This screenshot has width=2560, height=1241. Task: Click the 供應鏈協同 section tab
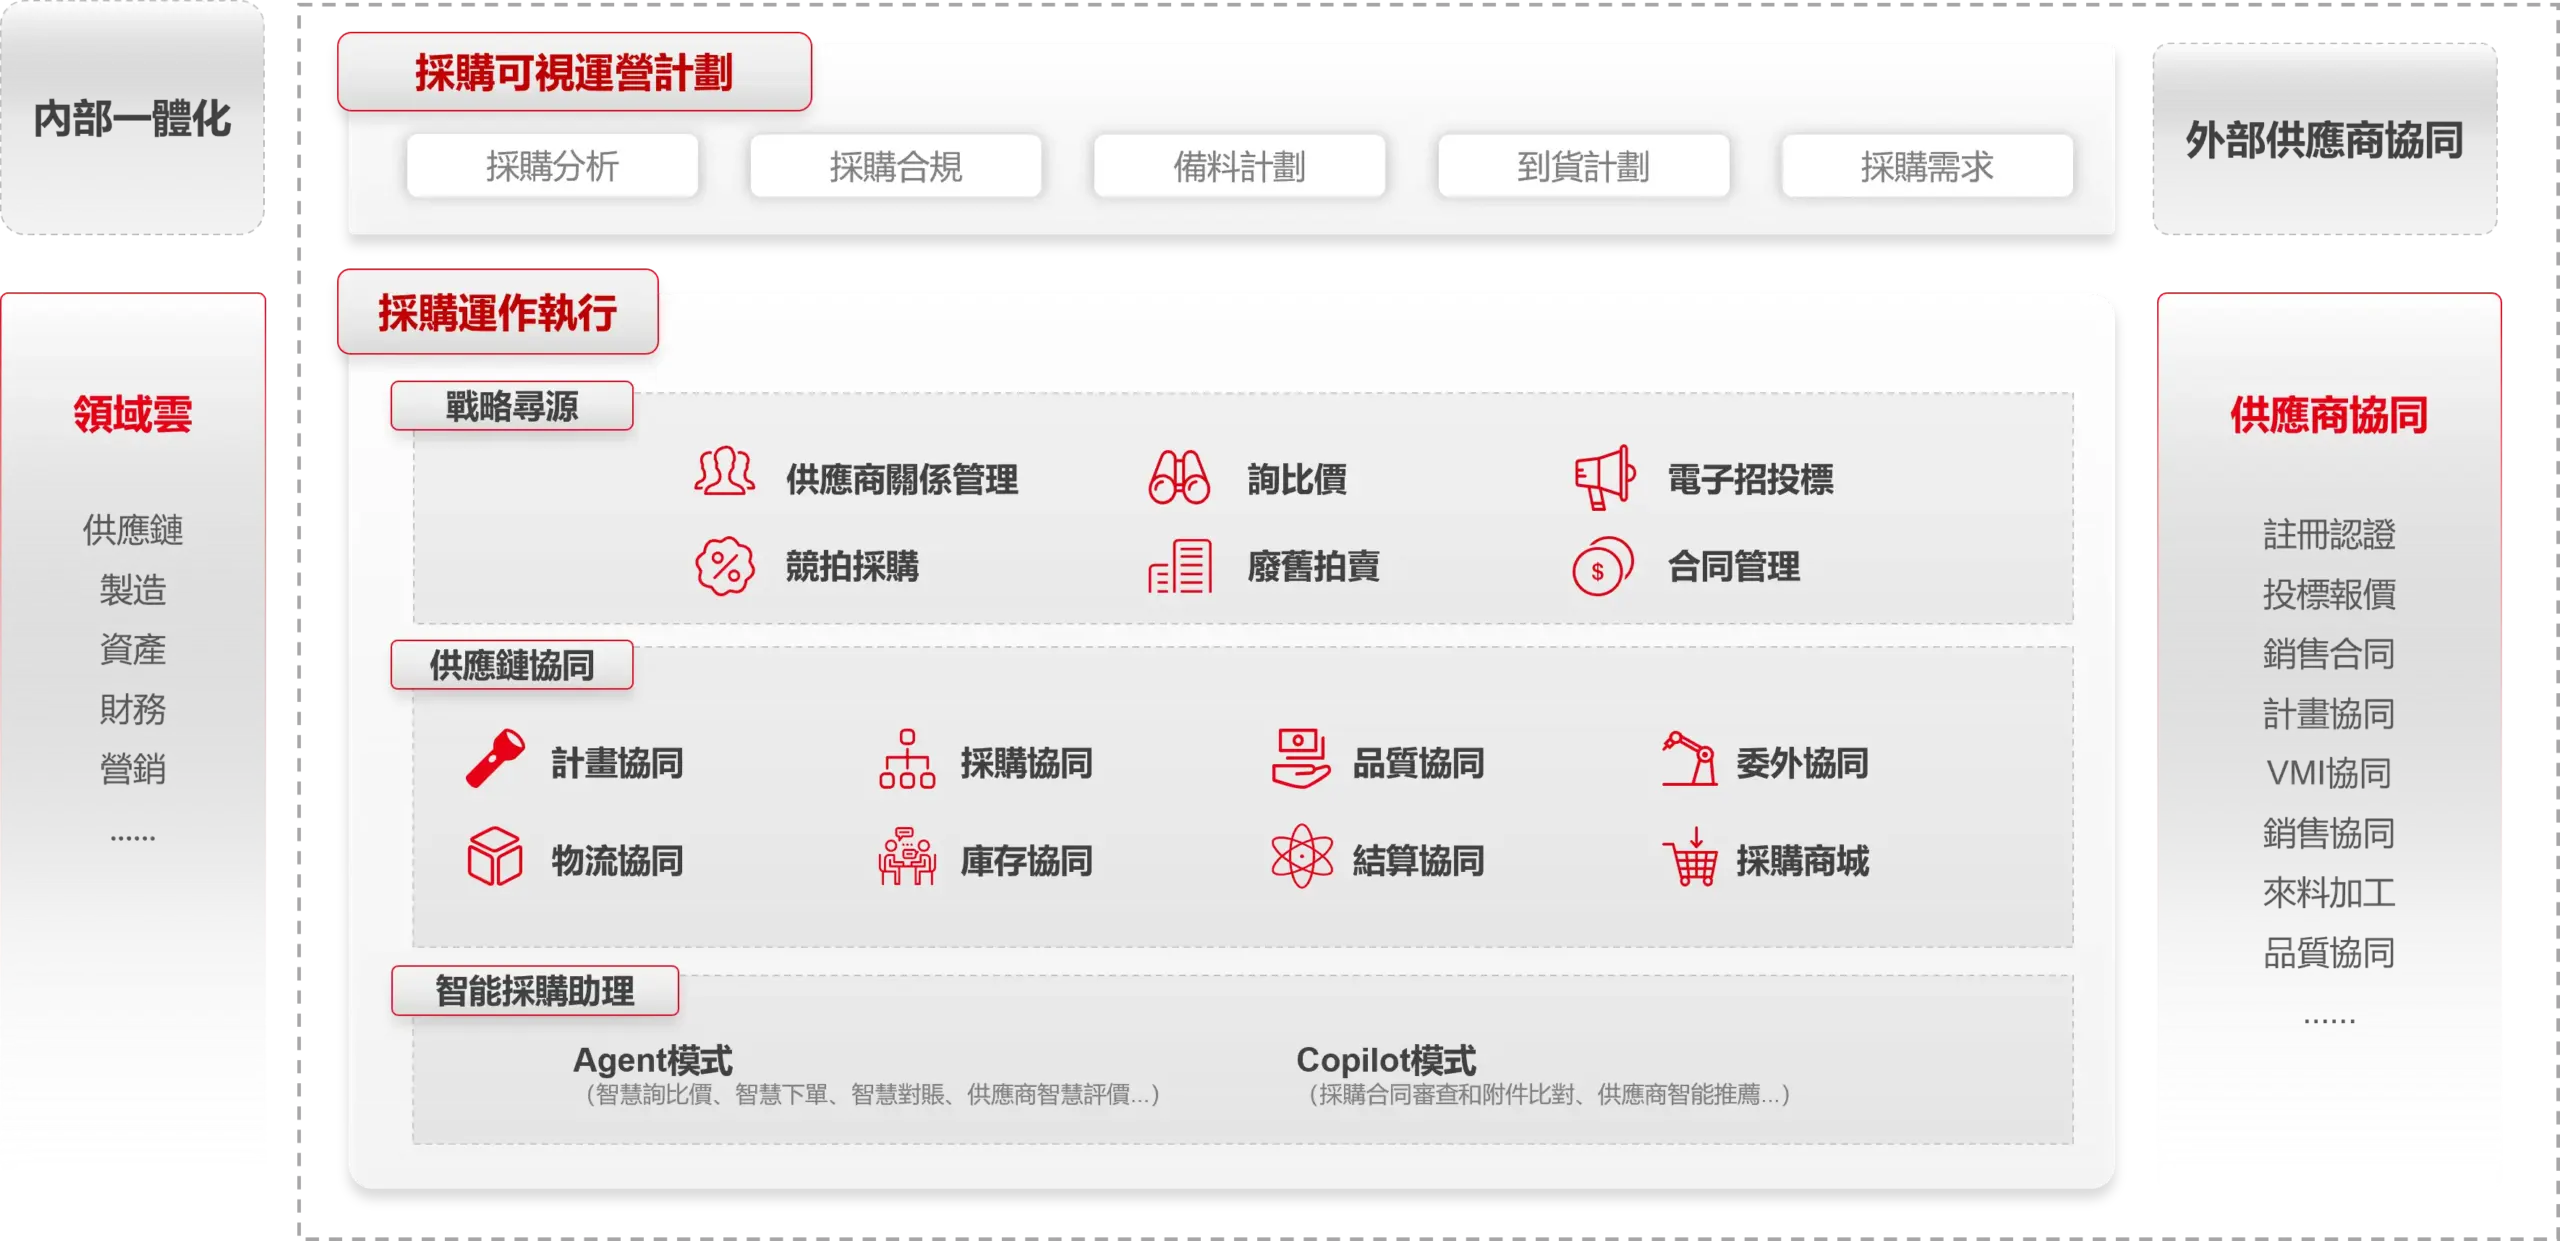click(x=512, y=665)
